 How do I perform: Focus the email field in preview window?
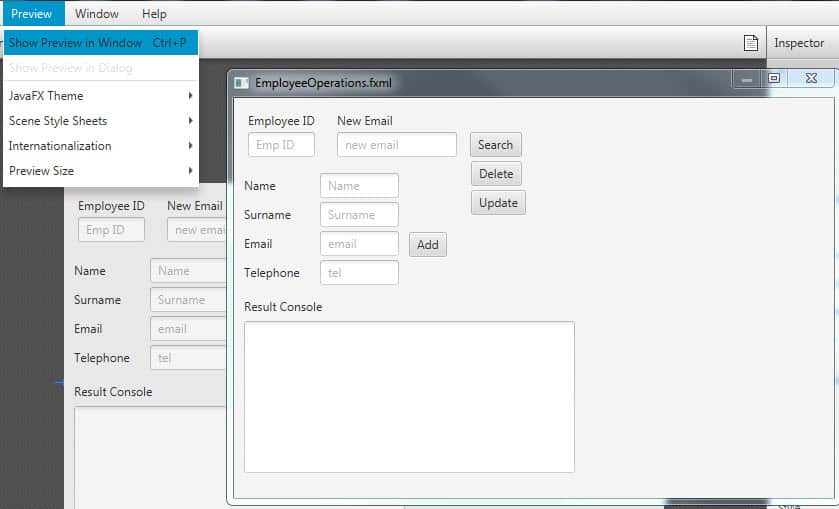359,244
